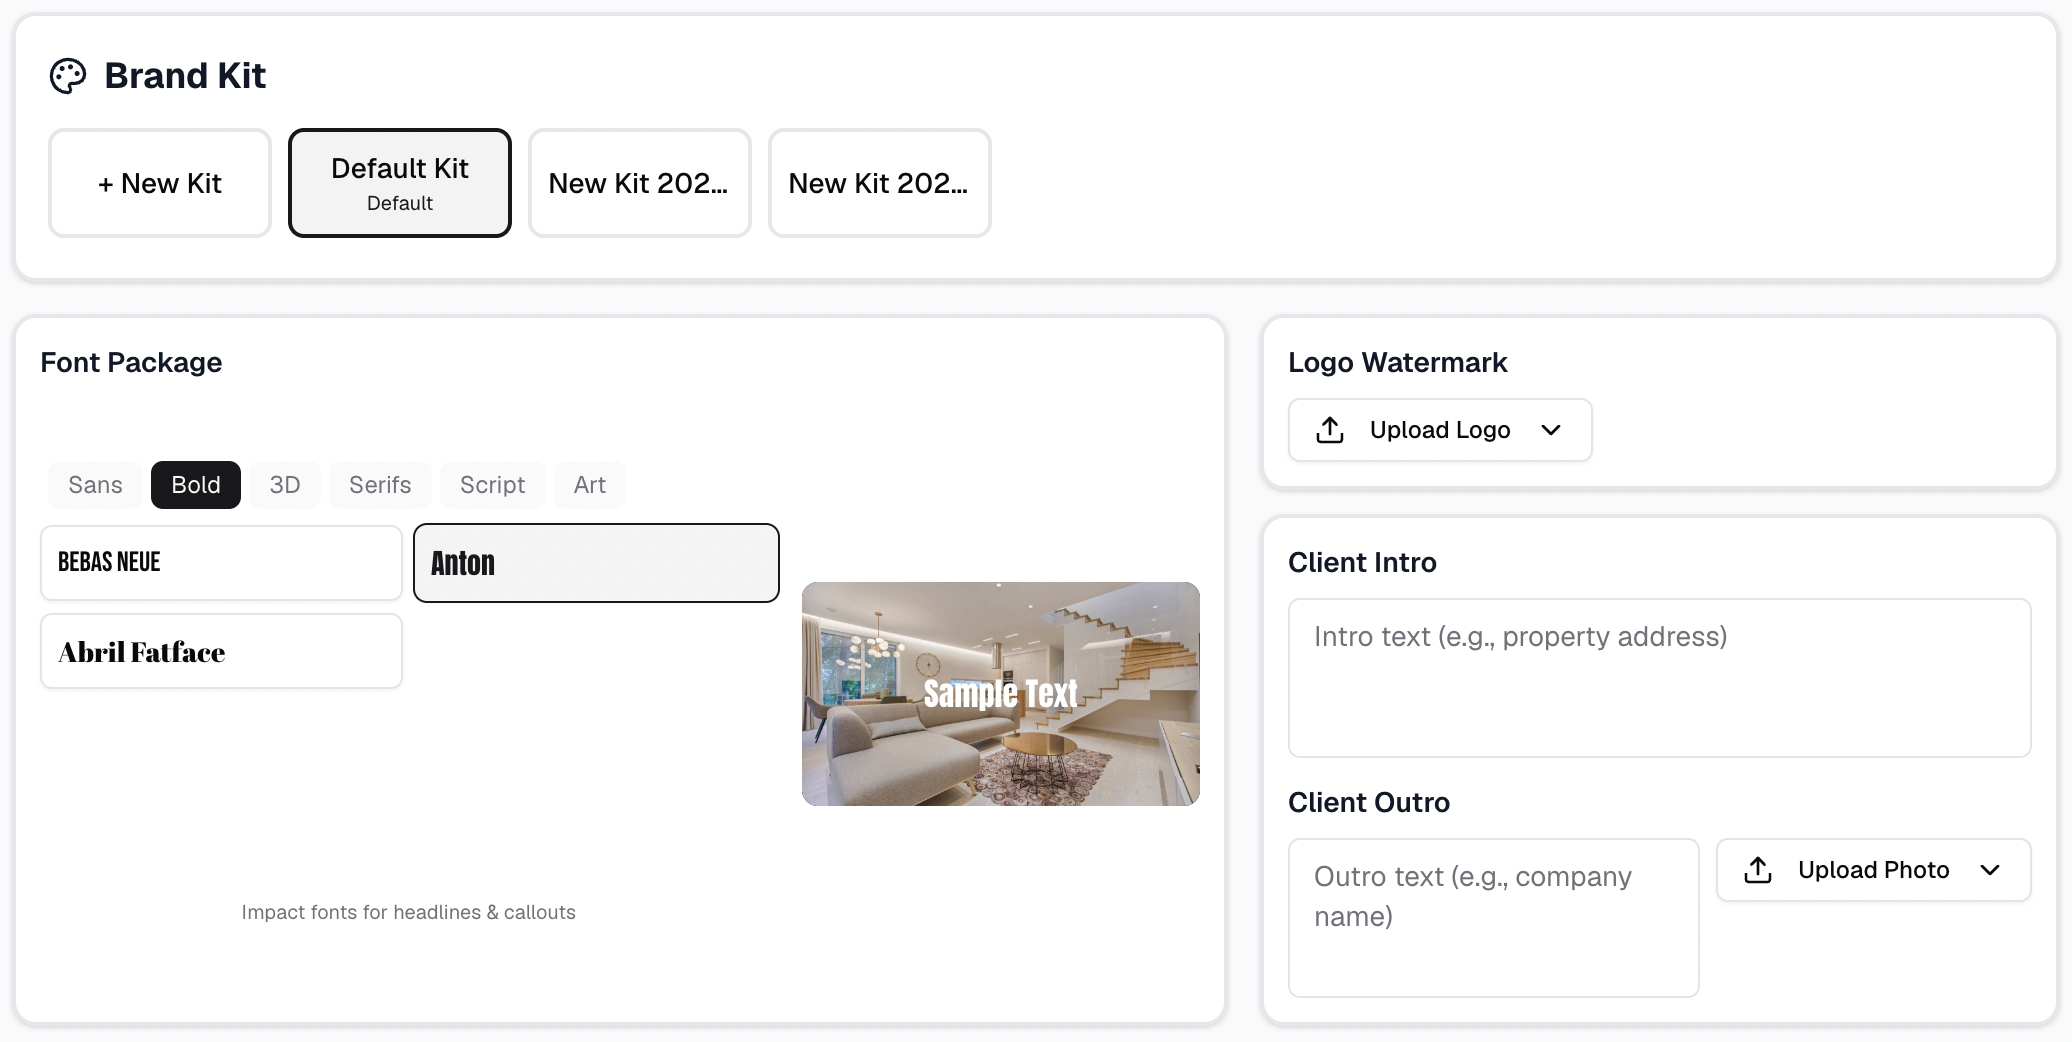The width and height of the screenshot is (2072, 1042).
Task: Open the last New Kit 202... card
Action: click(x=880, y=183)
